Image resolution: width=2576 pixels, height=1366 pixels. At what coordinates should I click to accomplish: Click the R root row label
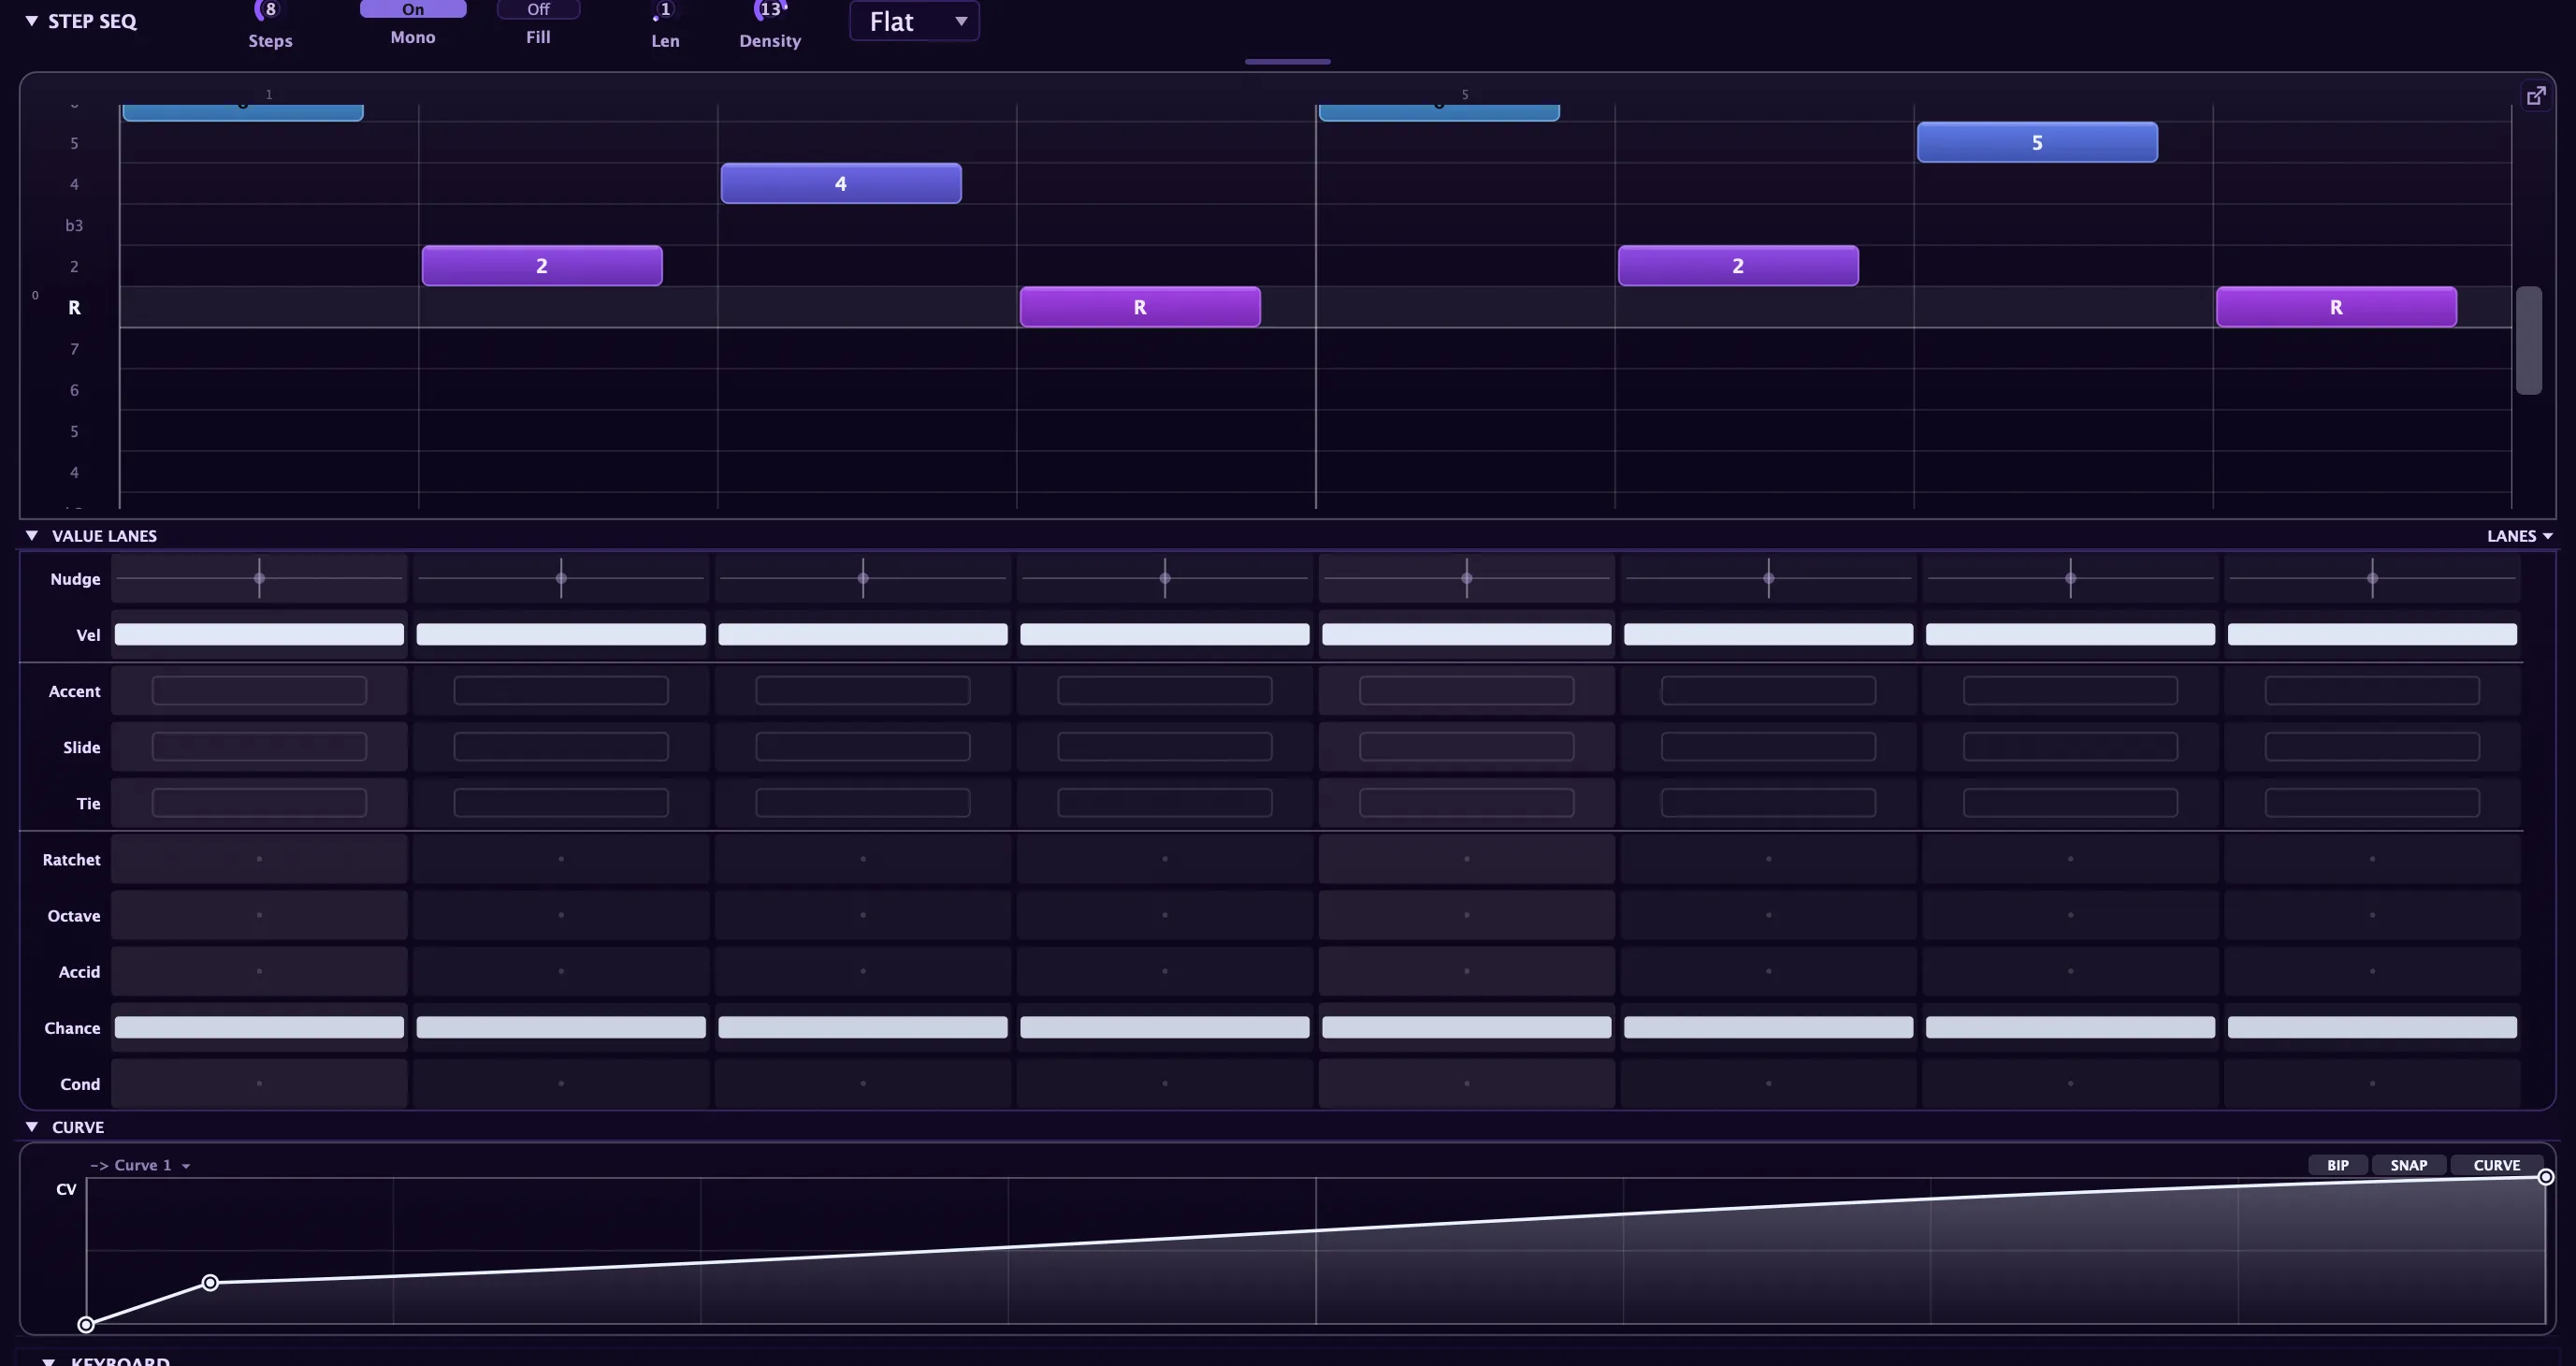coord(74,308)
